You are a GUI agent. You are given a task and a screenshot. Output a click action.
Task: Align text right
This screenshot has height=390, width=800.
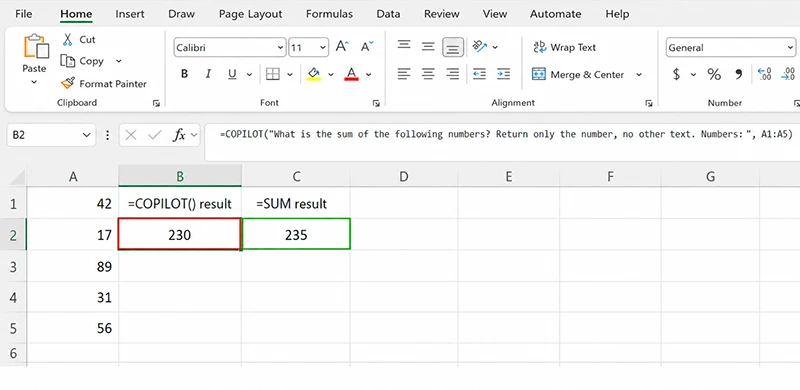pos(453,75)
